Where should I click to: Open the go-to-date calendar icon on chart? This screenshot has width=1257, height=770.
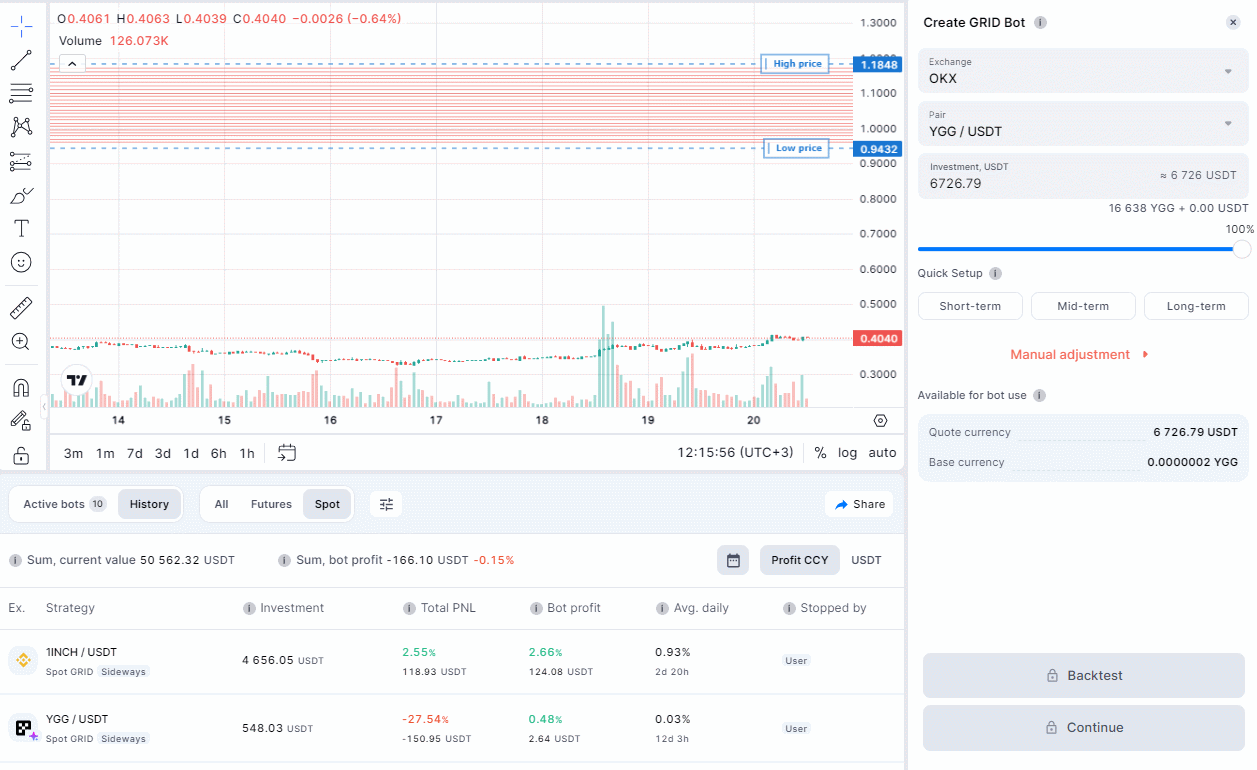pyautogui.click(x=287, y=452)
